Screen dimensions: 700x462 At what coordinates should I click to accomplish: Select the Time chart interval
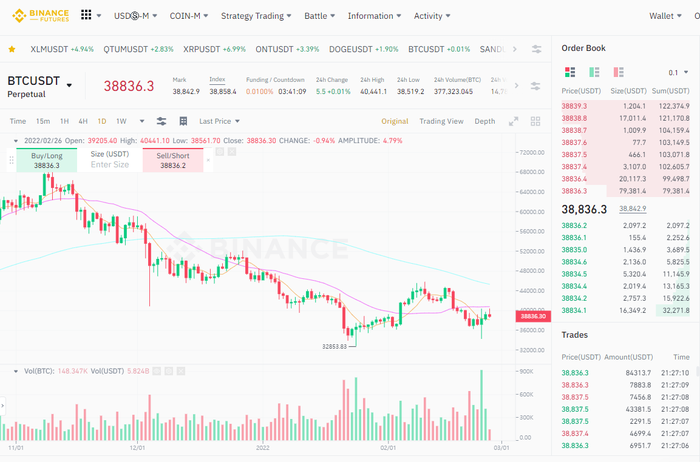pos(18,121)
